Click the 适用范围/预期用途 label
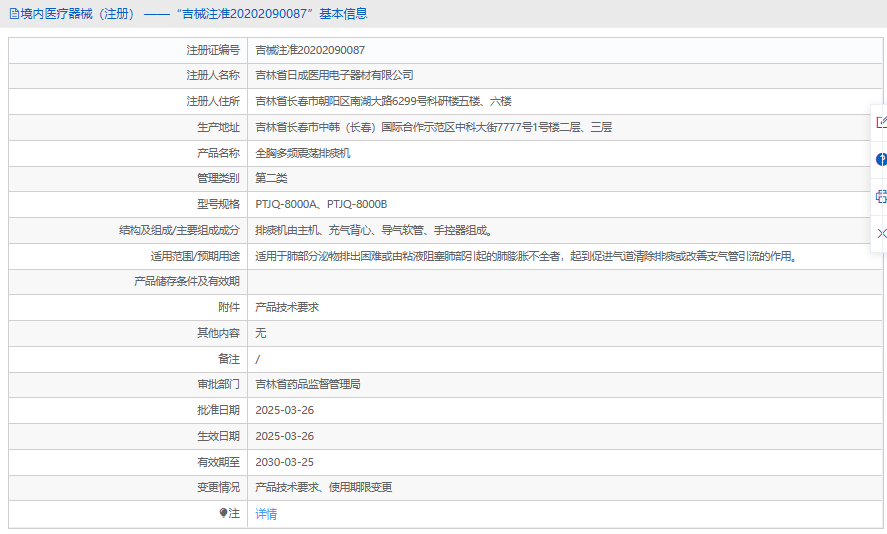The width and height of the screenshot is (887, 534). (x=195, y=256)
